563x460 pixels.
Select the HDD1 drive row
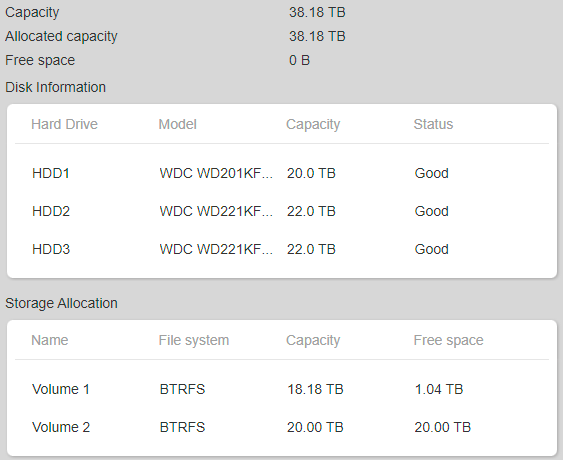click(x=282, y=173)
